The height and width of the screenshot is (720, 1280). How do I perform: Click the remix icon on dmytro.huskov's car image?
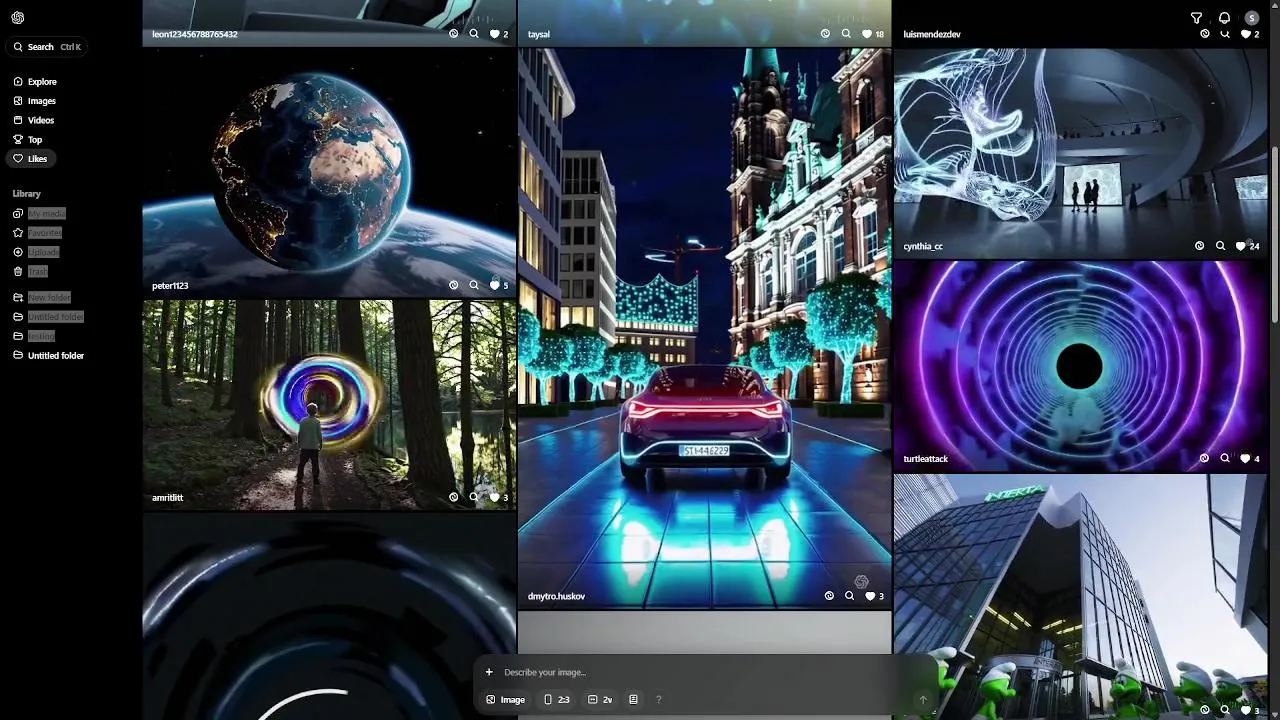pyautogui.click(x=829, y=596)
